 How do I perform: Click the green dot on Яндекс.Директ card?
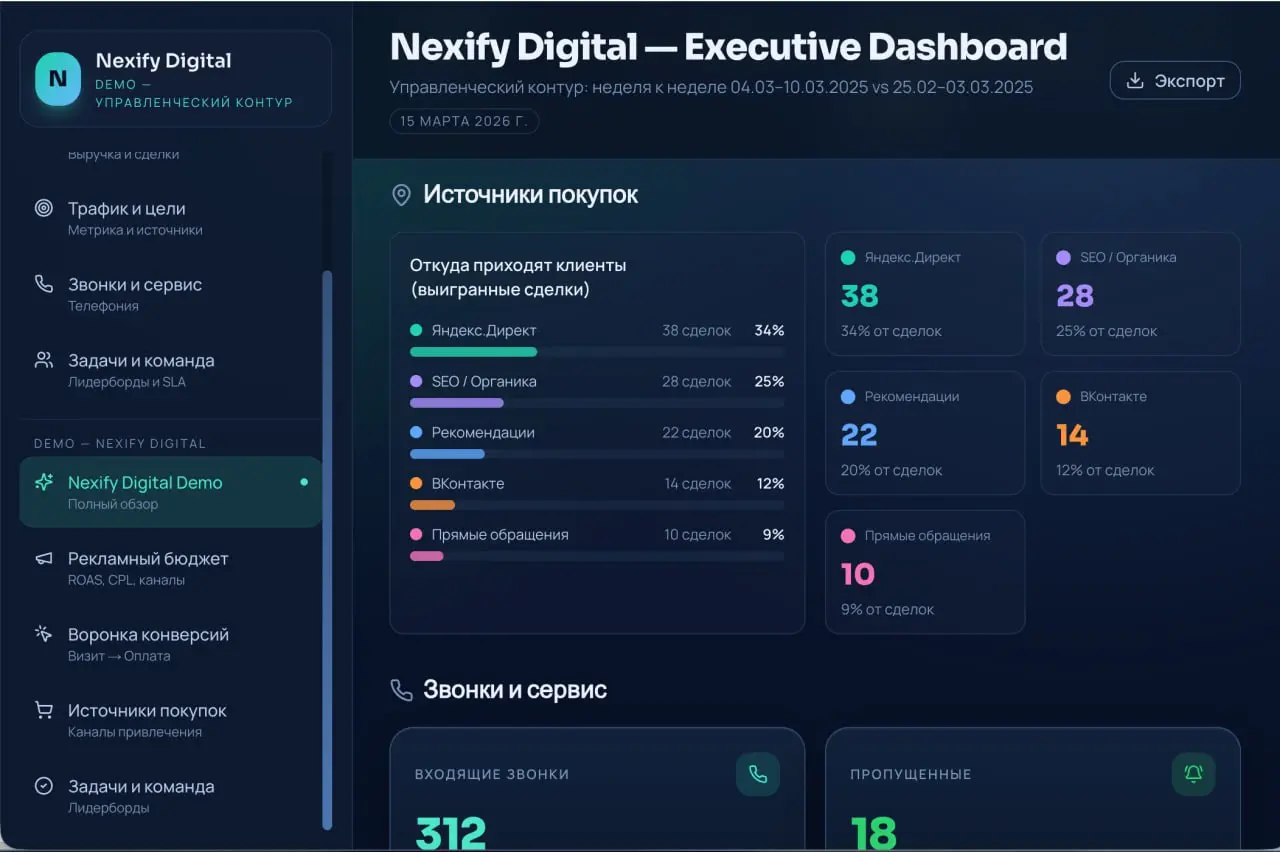[x=848, y=257]
